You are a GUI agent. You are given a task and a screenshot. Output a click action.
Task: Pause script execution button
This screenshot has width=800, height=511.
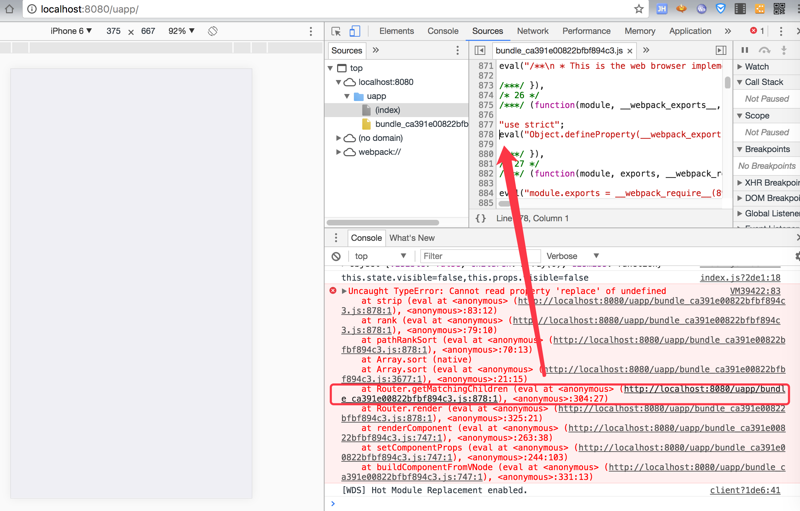(745, 50)
